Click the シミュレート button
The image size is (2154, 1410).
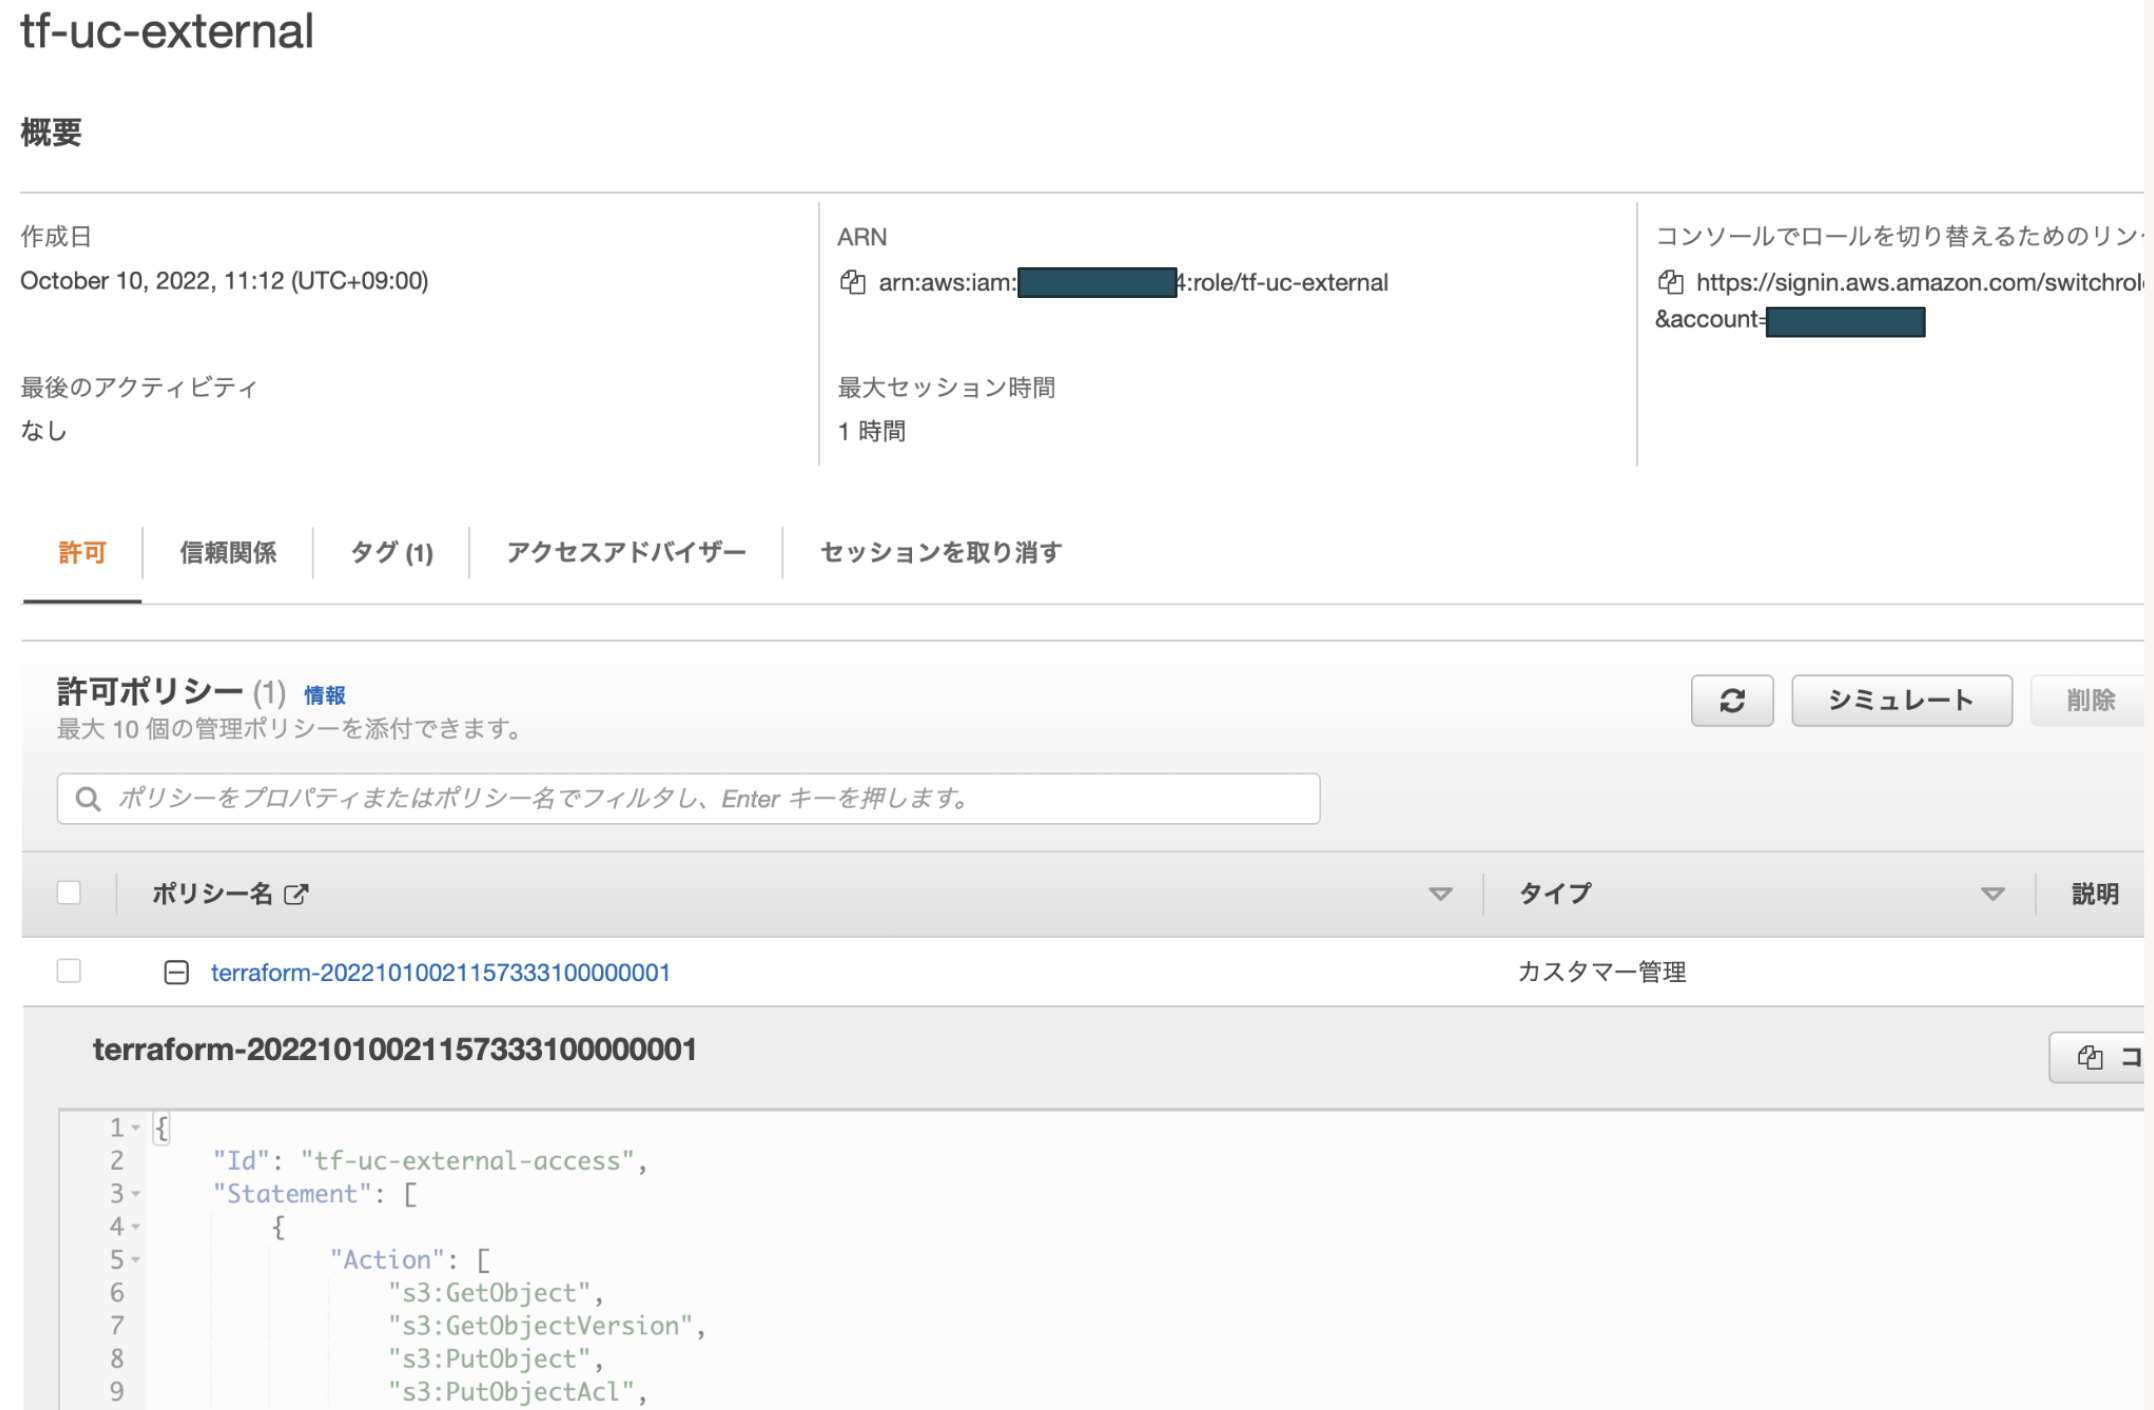point(1900,700)
